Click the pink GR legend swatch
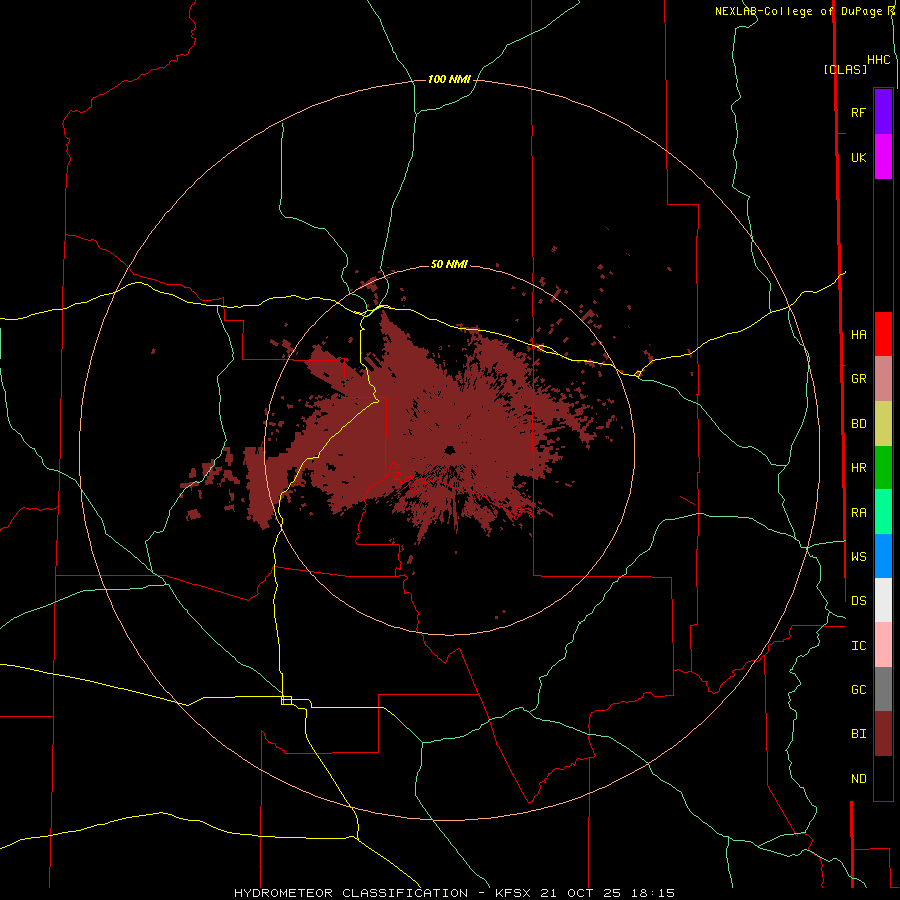Screen dimensions: 900x900 tap(883, 379)
